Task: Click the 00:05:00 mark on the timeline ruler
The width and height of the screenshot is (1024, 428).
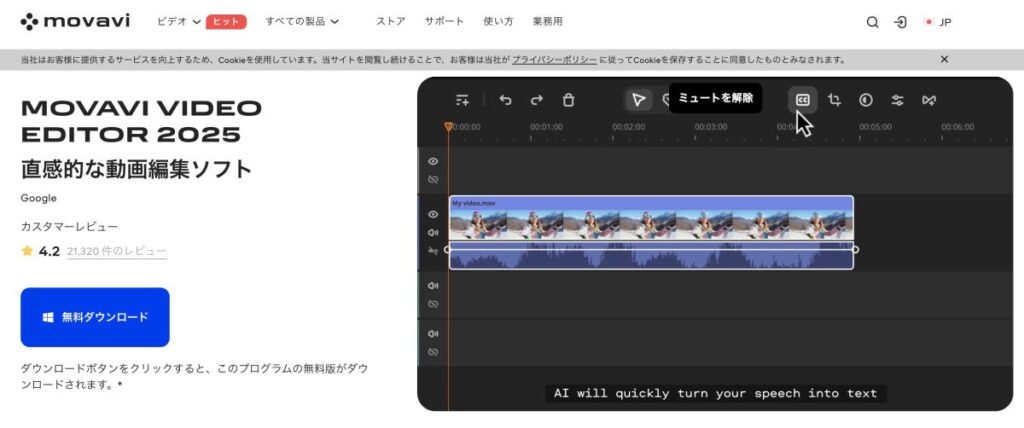Action: [875, 127]
